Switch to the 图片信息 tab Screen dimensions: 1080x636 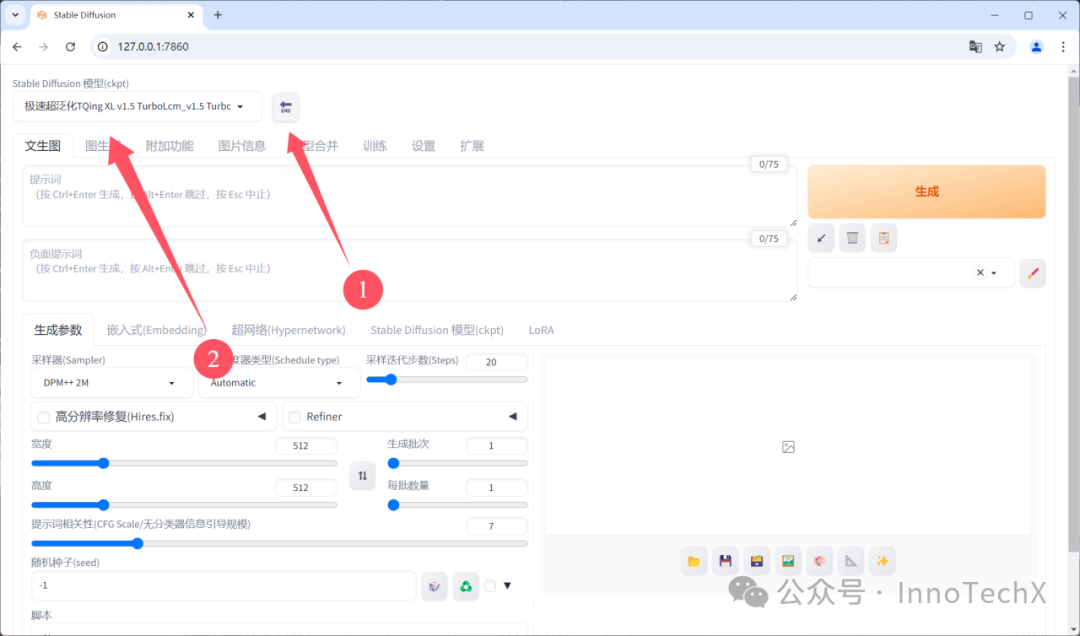[x=242, y=145]
